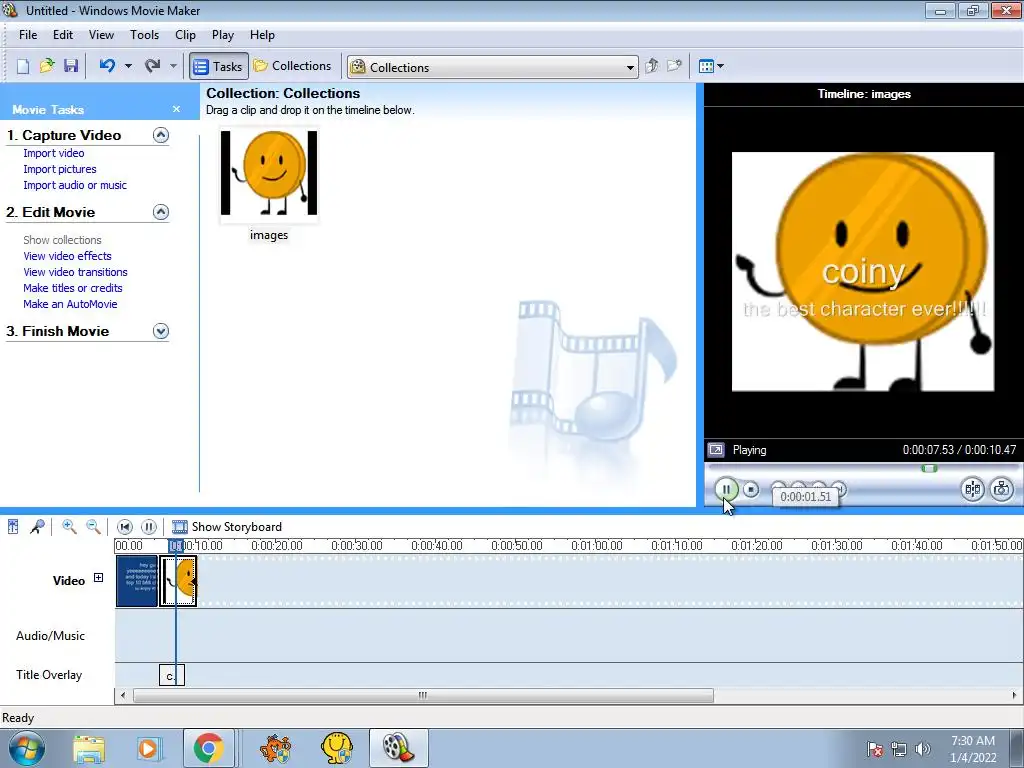Click Make titles or credits
Image resolution: width=1024 pixels, height=768 pixels.
72,288
